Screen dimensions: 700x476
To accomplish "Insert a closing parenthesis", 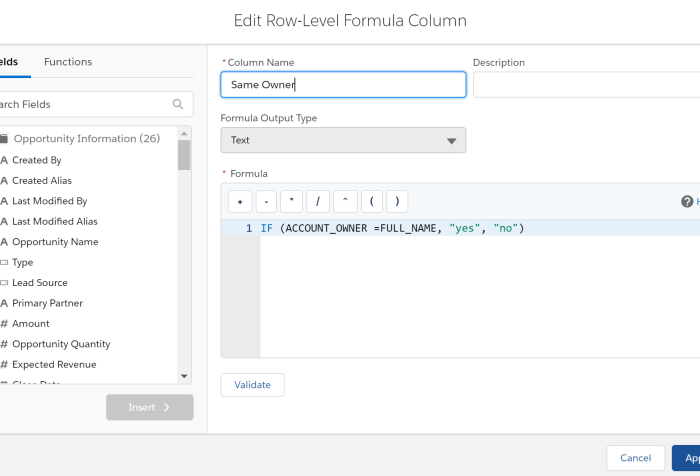I will click(397, 202).
